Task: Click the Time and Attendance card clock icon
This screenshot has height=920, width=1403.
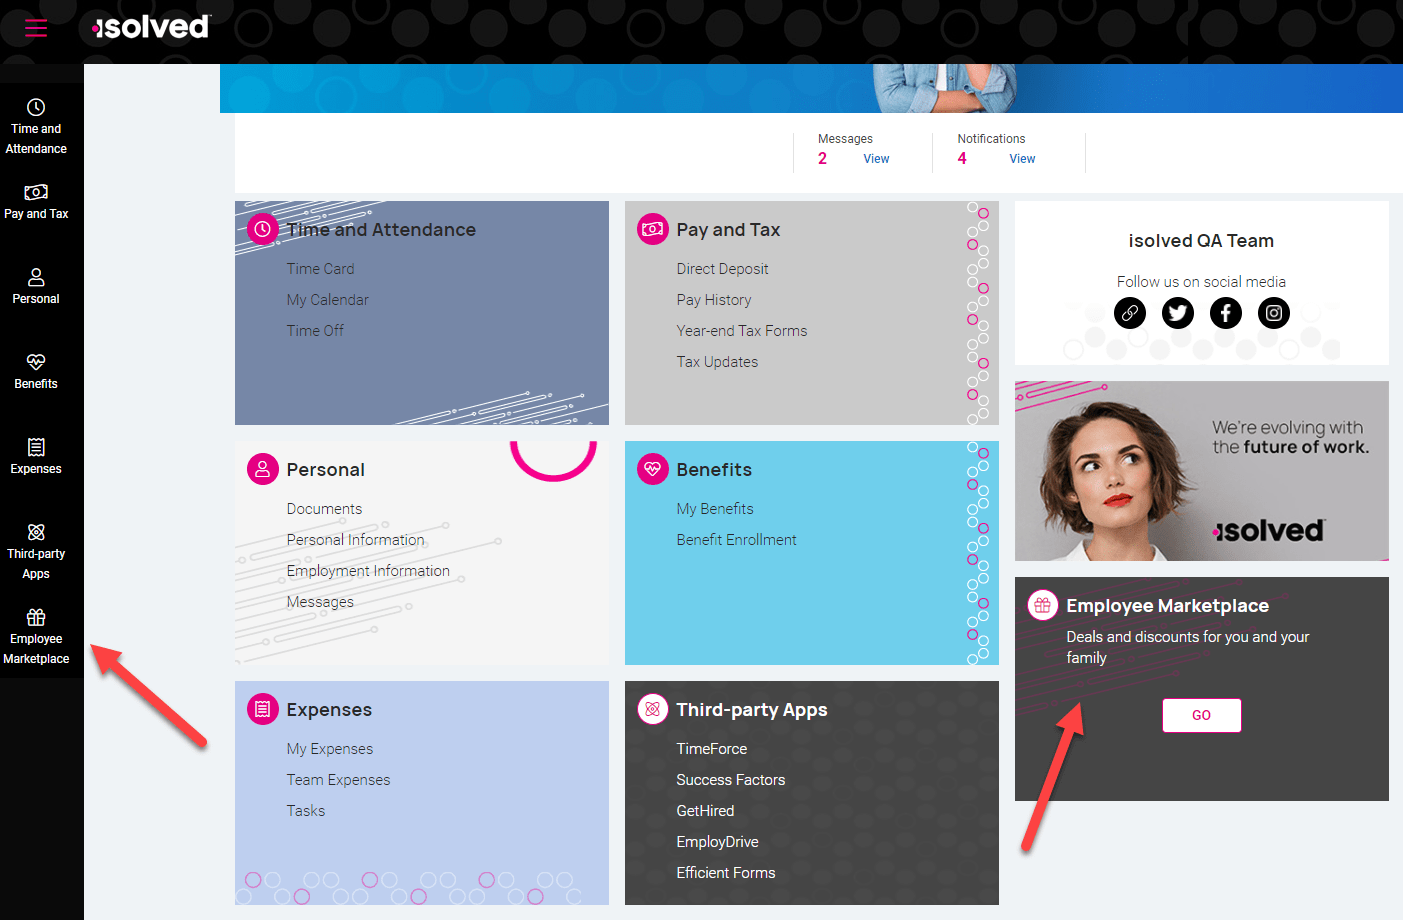Action: [x=263, y=229]
